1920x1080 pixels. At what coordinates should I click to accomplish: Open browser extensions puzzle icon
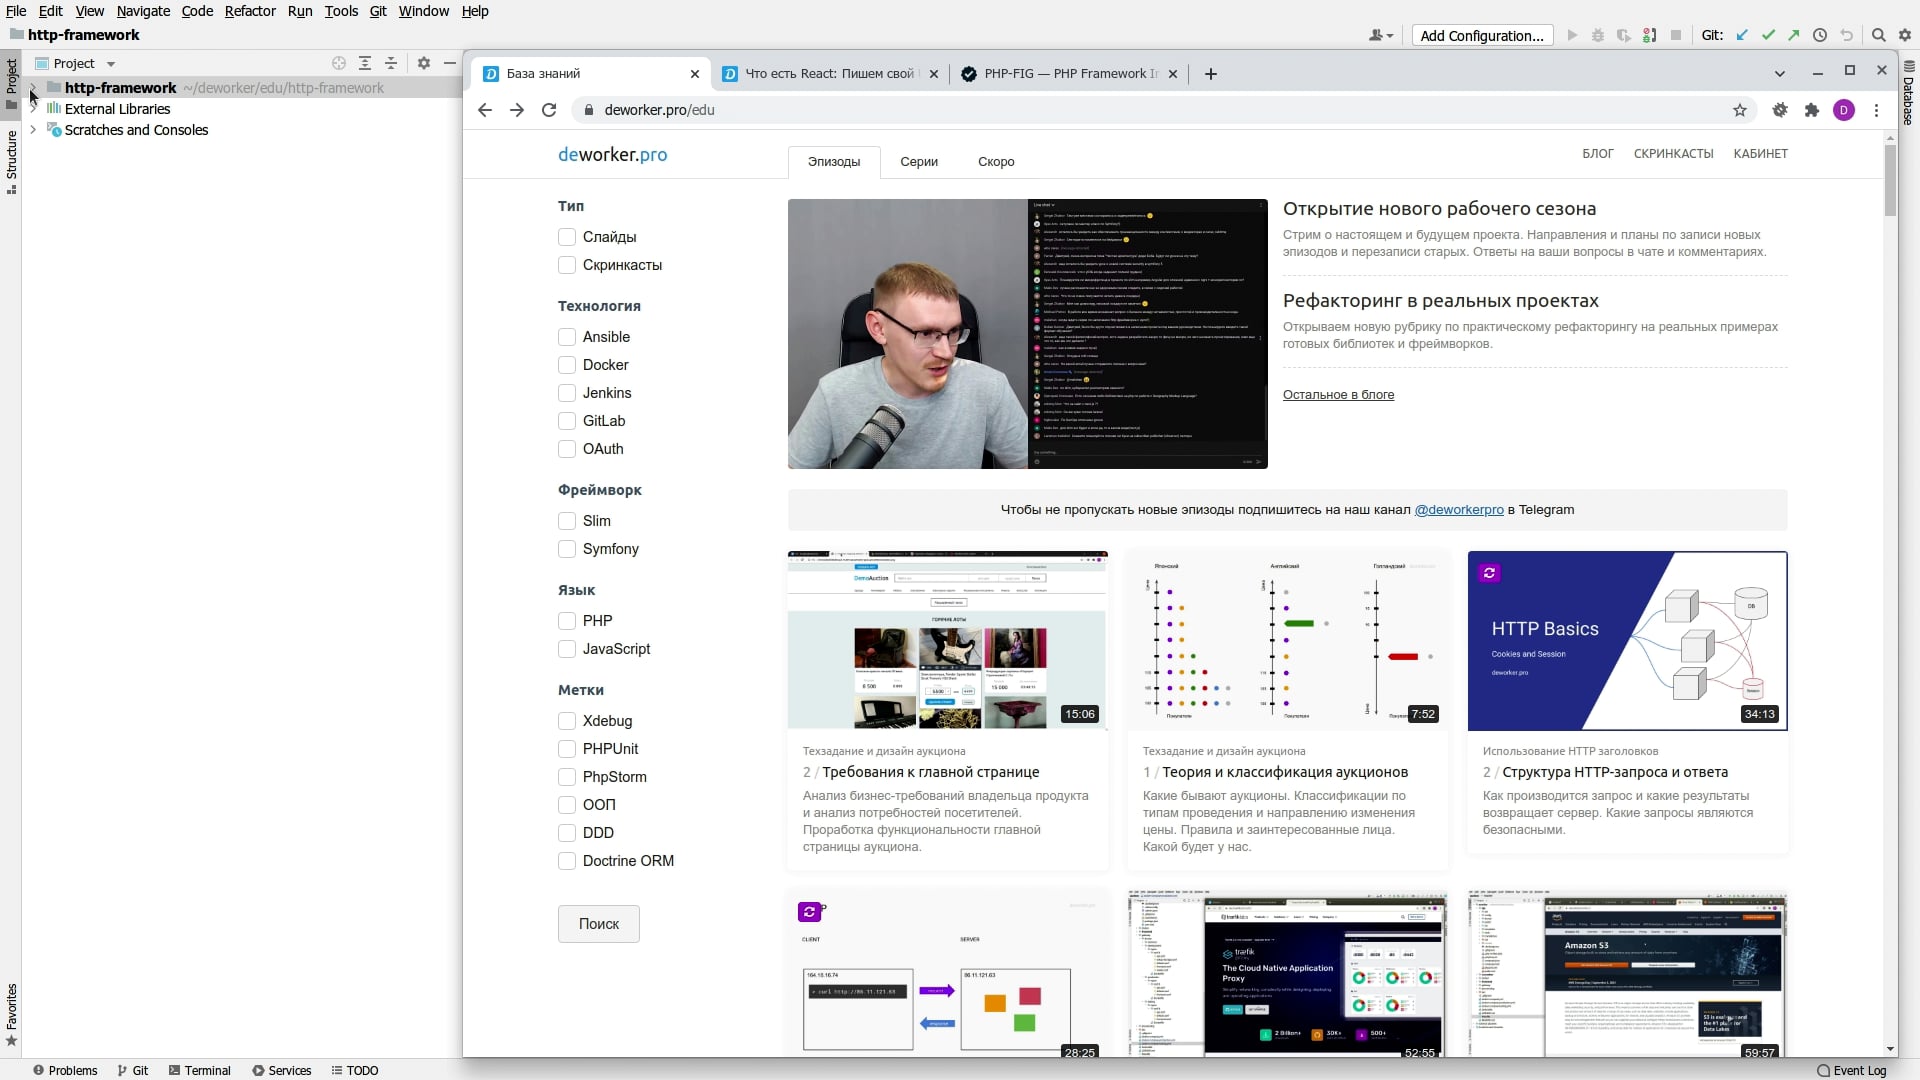point(1812,110)
